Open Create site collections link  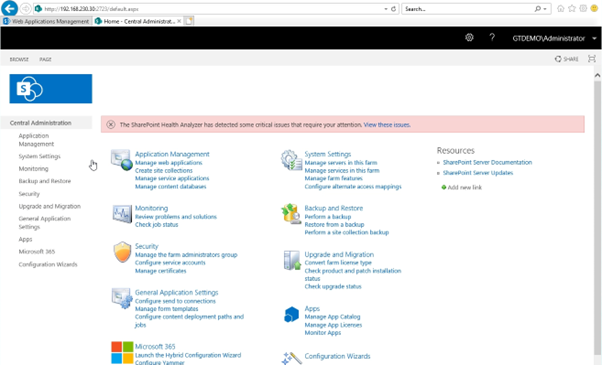(164, 170)
